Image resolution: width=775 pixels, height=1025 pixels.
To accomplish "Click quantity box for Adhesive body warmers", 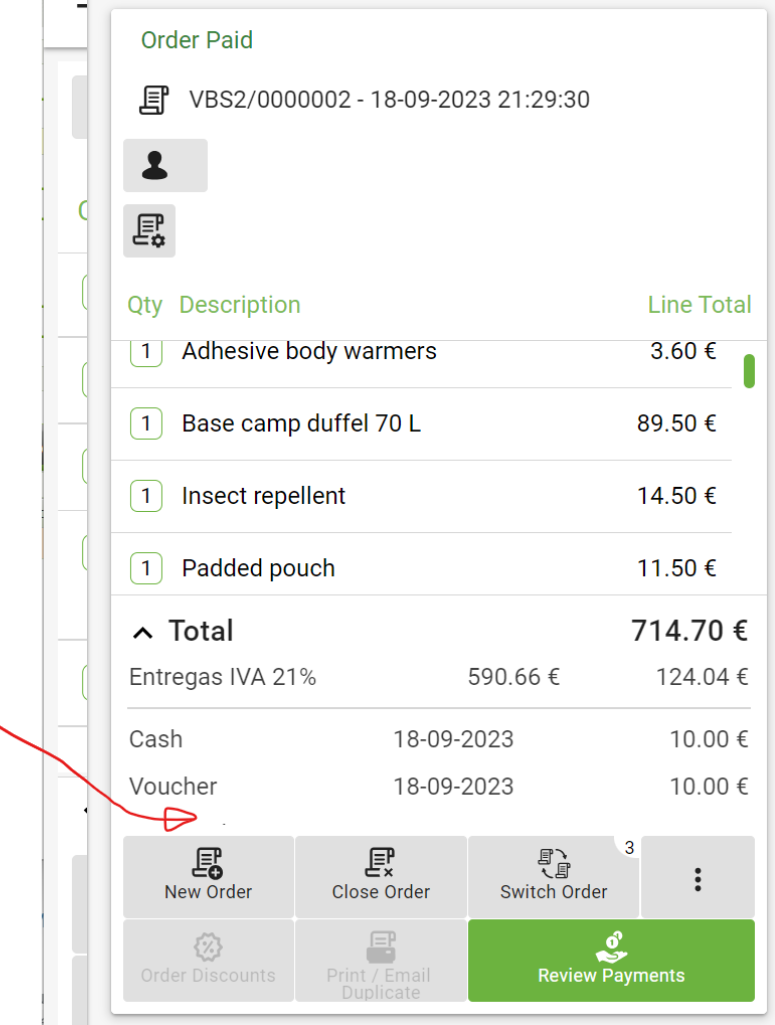I will tap(146, 352).
